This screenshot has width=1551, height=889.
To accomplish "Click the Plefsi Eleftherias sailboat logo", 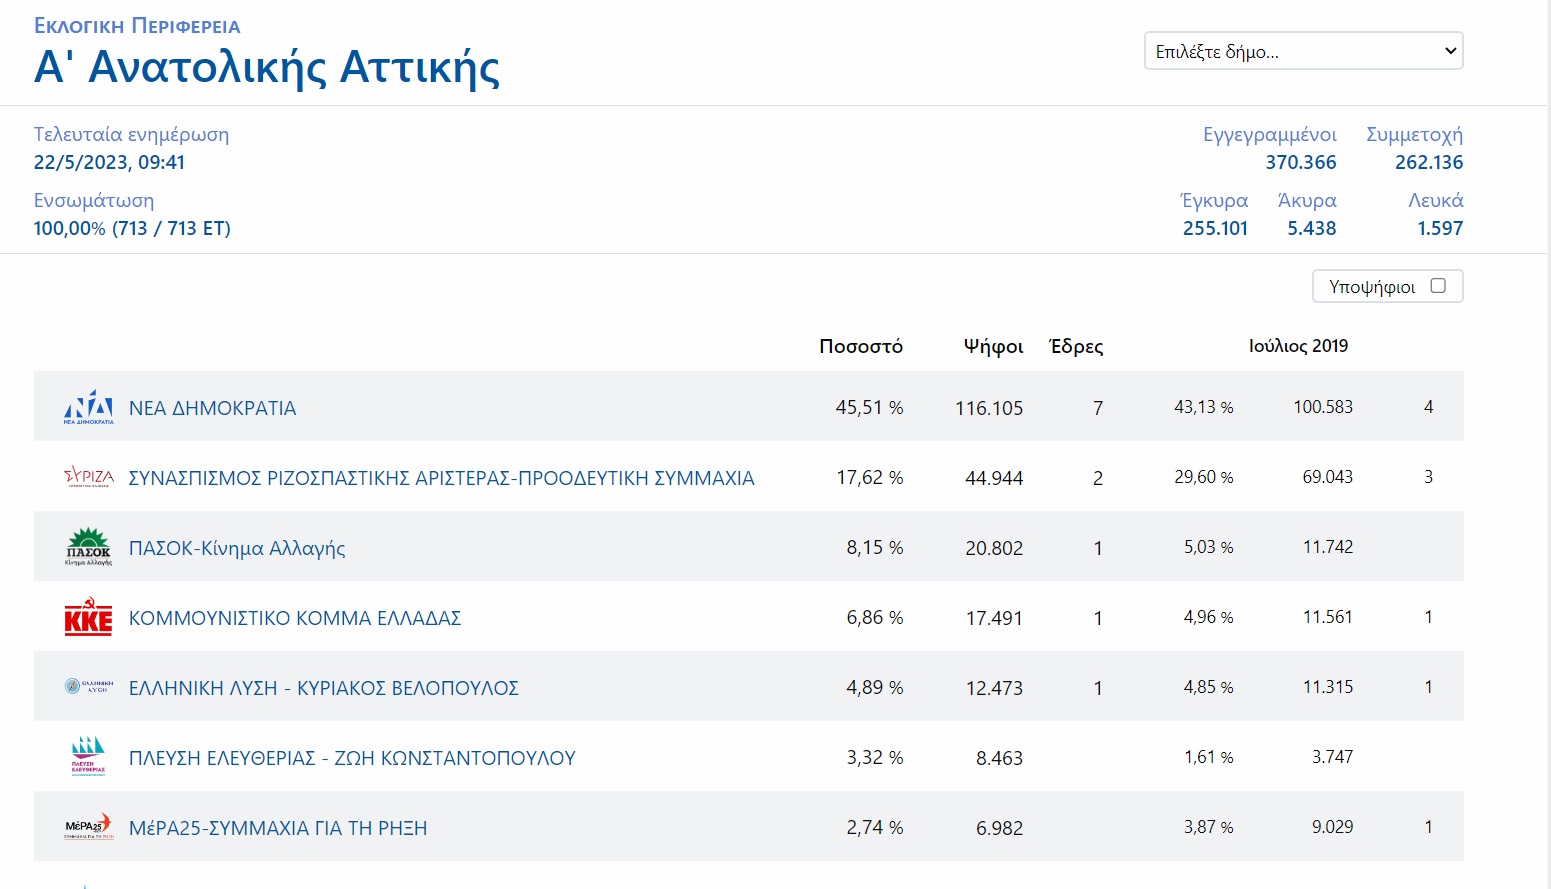I will (89, 756).
